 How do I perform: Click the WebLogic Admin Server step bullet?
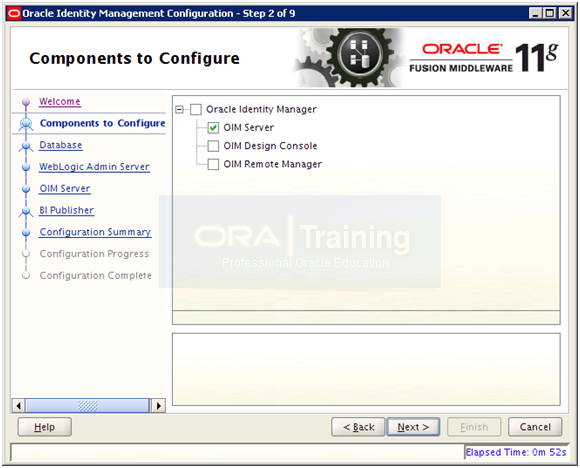click(x=26, y=167)
